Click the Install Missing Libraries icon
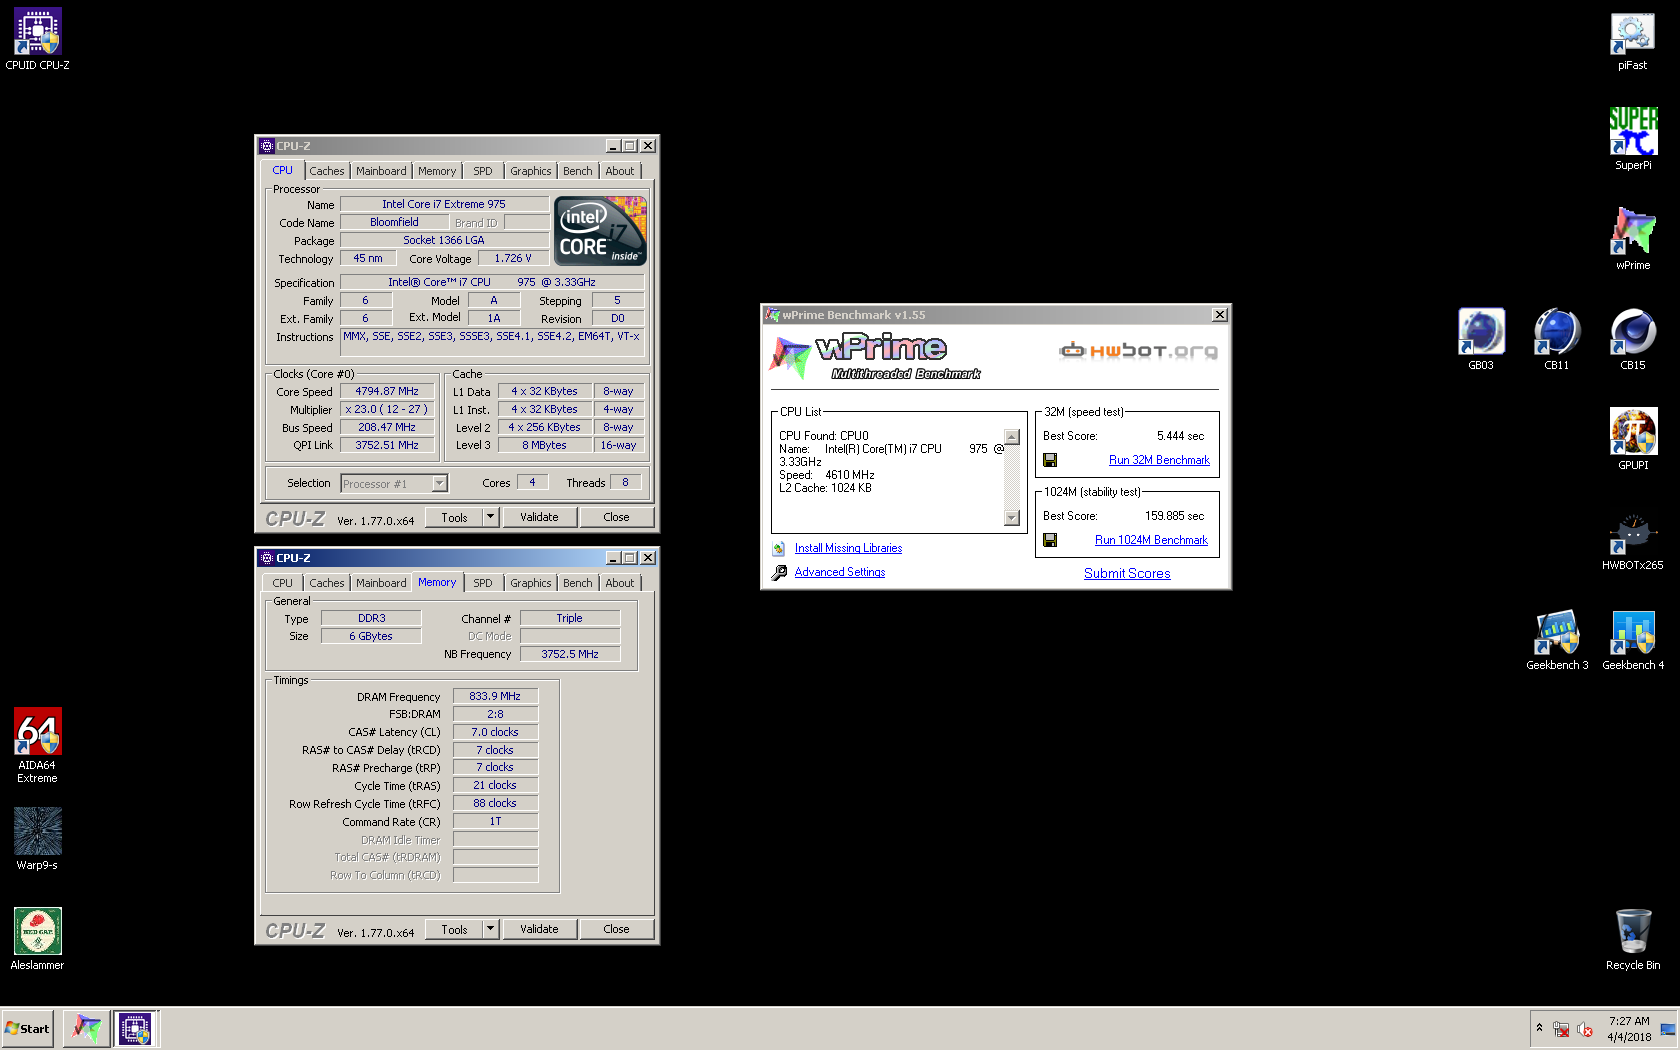This screenshot has height=1050, width=1680. (x=779, y=548)
